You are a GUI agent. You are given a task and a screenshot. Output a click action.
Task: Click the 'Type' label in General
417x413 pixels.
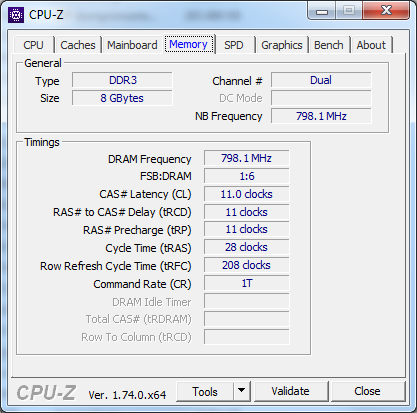tap(47, 81)
